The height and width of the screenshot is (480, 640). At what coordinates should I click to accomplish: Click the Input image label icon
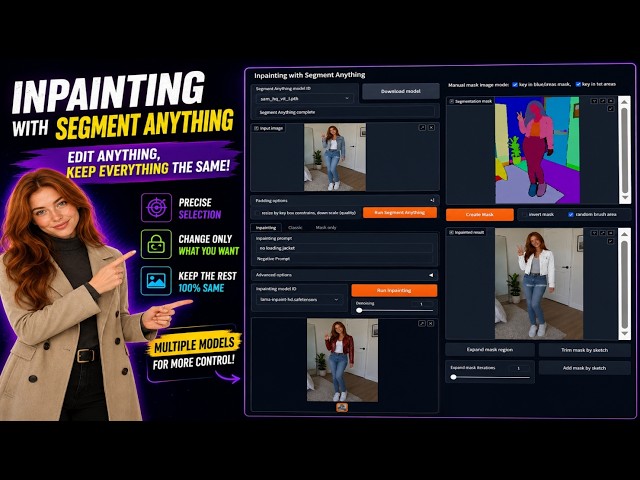pos(256,128)
